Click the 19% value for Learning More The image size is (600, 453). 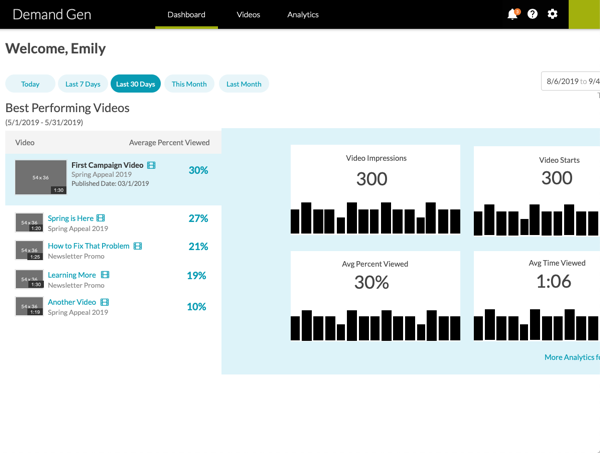(196, 275)
